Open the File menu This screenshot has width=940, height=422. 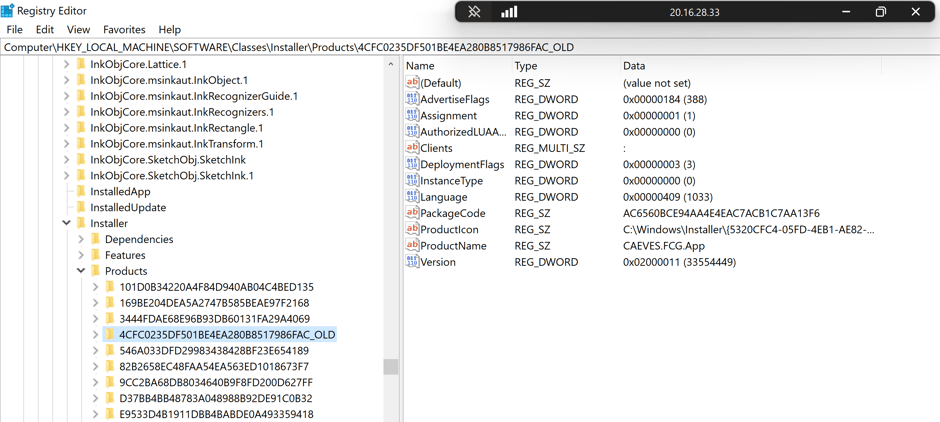14,30
